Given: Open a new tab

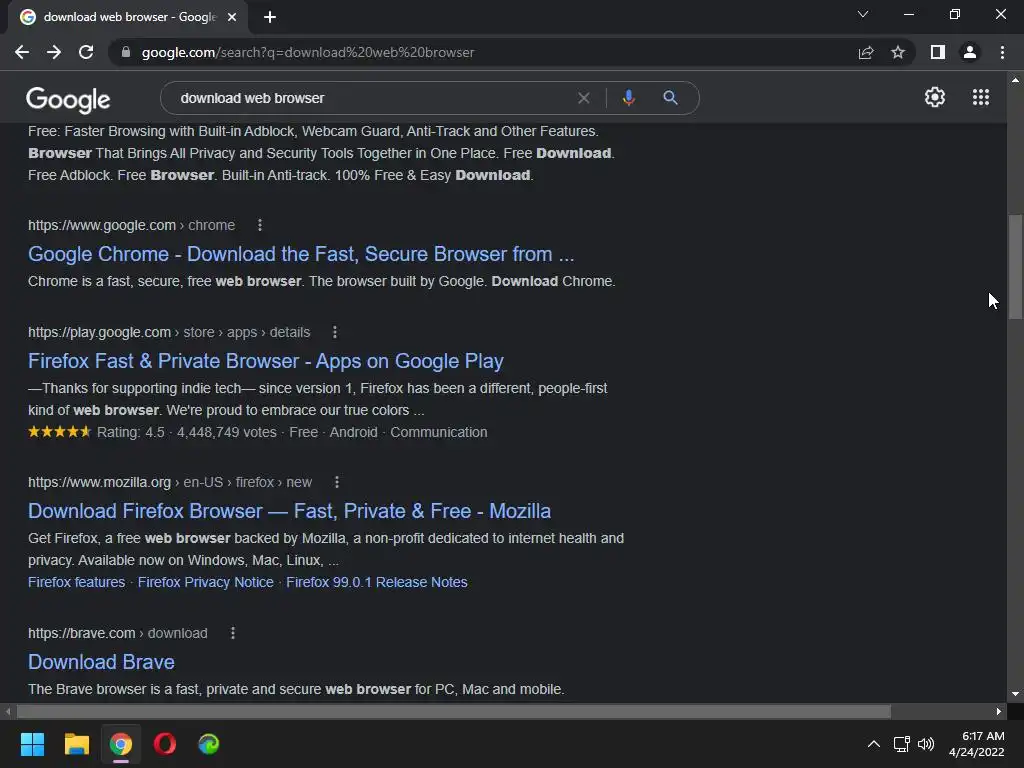Looking at the screenshot, I should (270, 17).
